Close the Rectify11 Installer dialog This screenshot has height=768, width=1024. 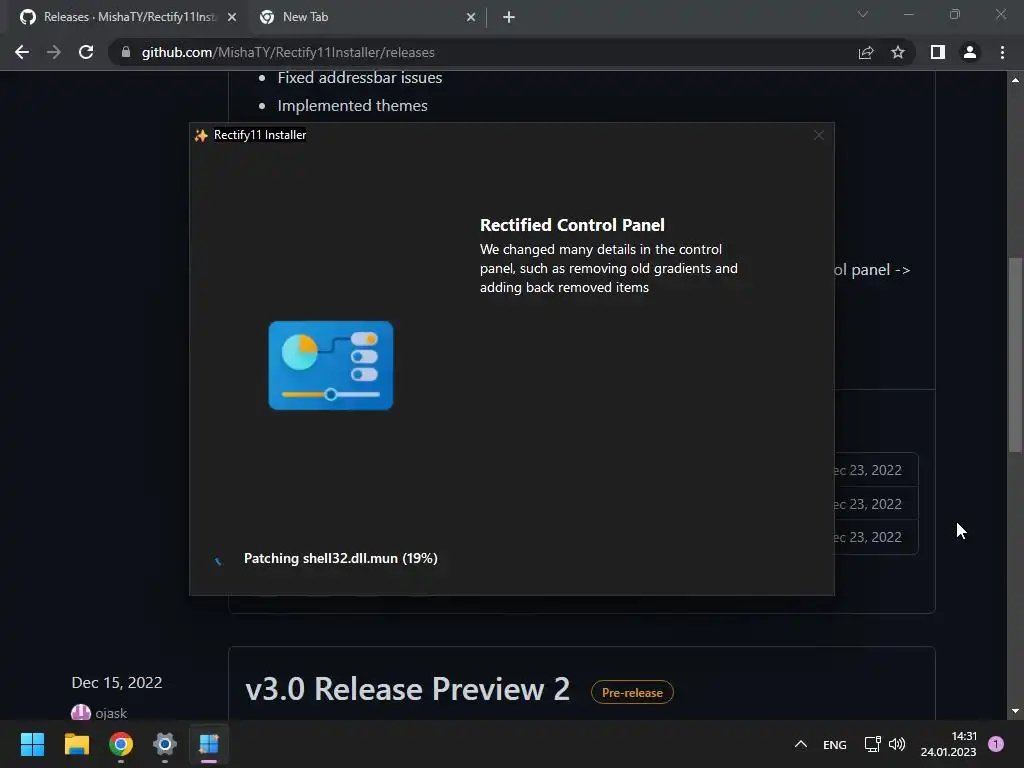(818, 135)
